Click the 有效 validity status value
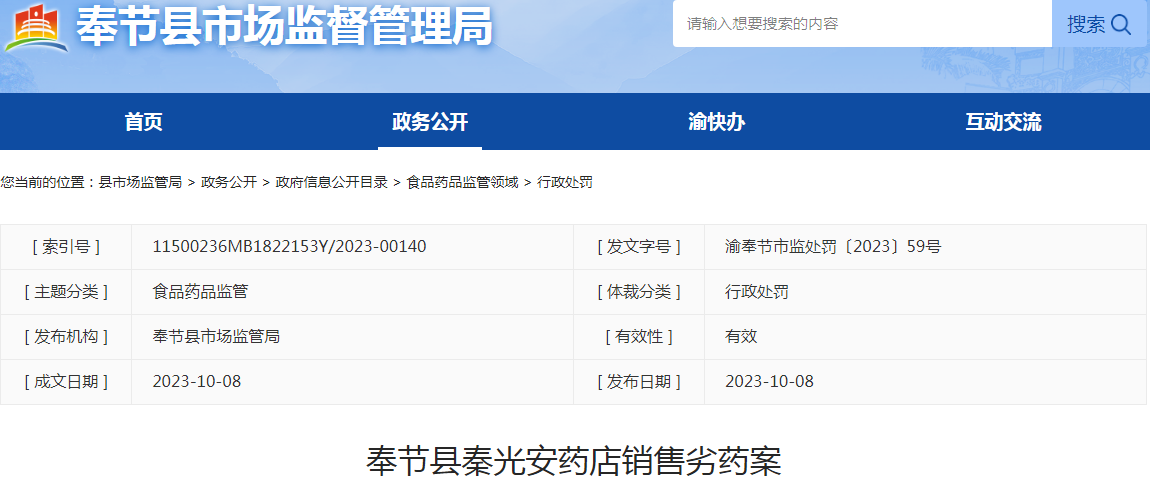Viewport: 1150px width, 482px height. pos(741,336)
